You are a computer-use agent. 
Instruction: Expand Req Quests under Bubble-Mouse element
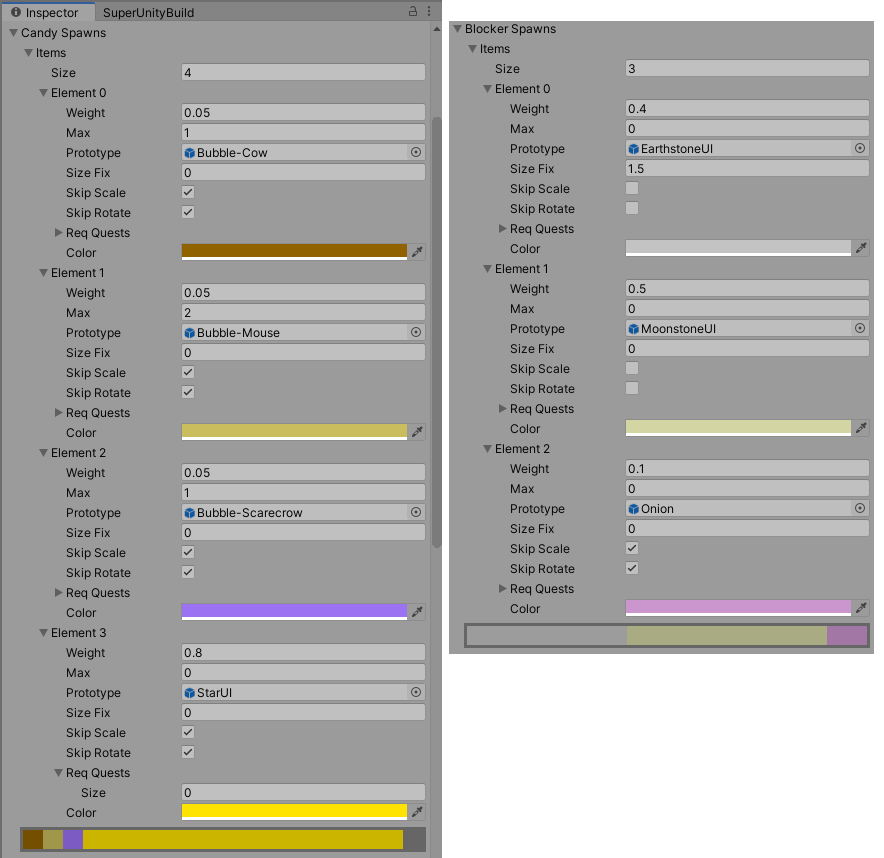(58, 413)
